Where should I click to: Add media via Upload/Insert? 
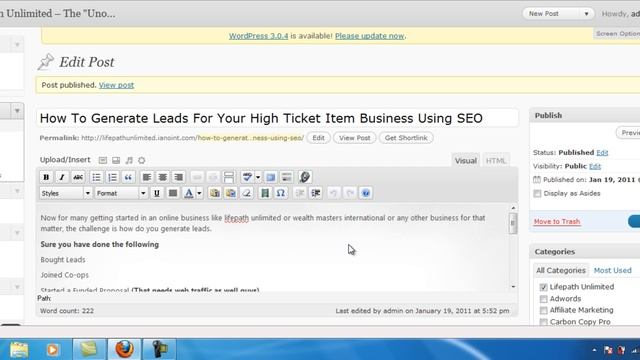point(142,160)
